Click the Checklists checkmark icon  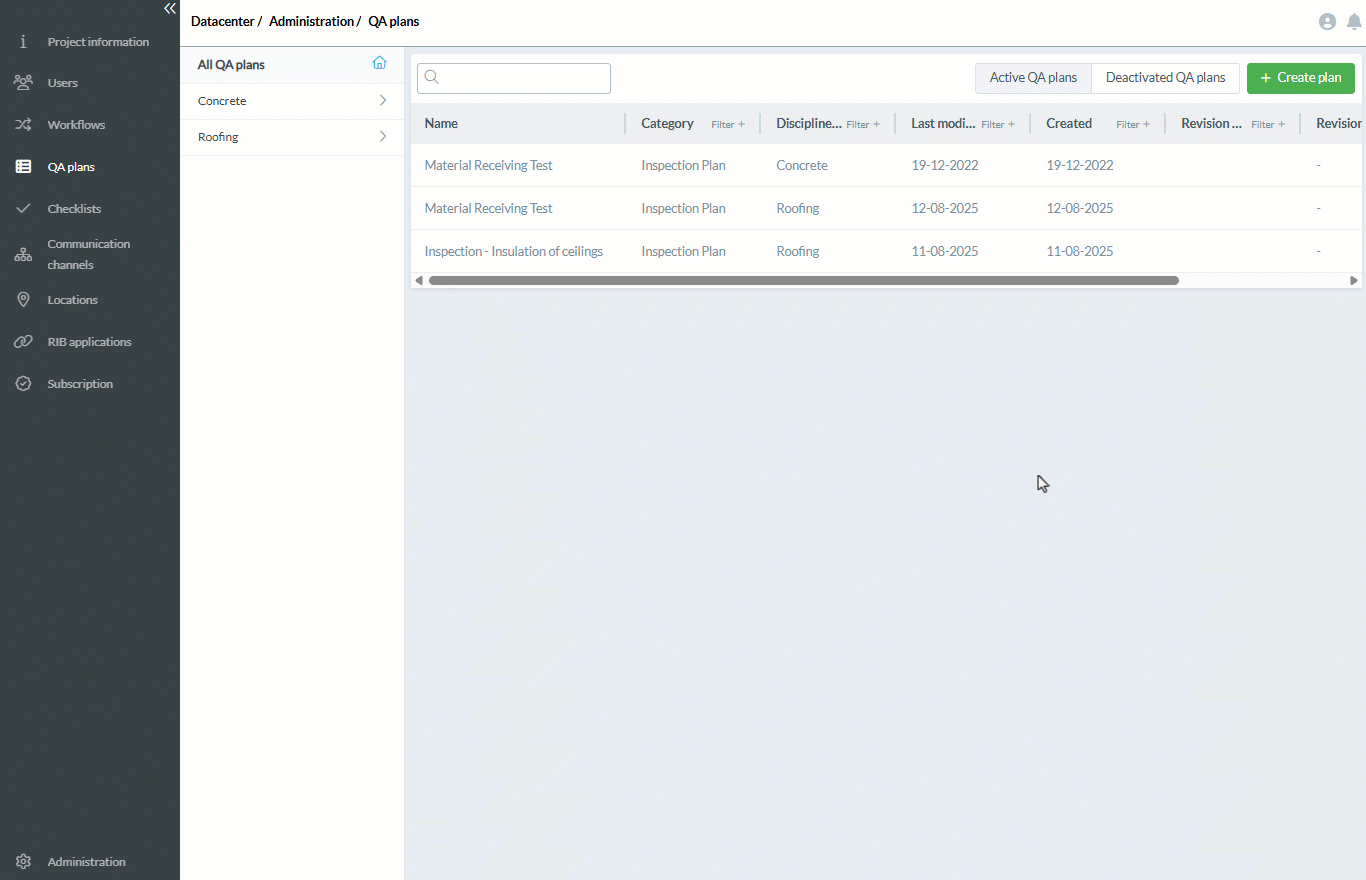pos(23,209)
